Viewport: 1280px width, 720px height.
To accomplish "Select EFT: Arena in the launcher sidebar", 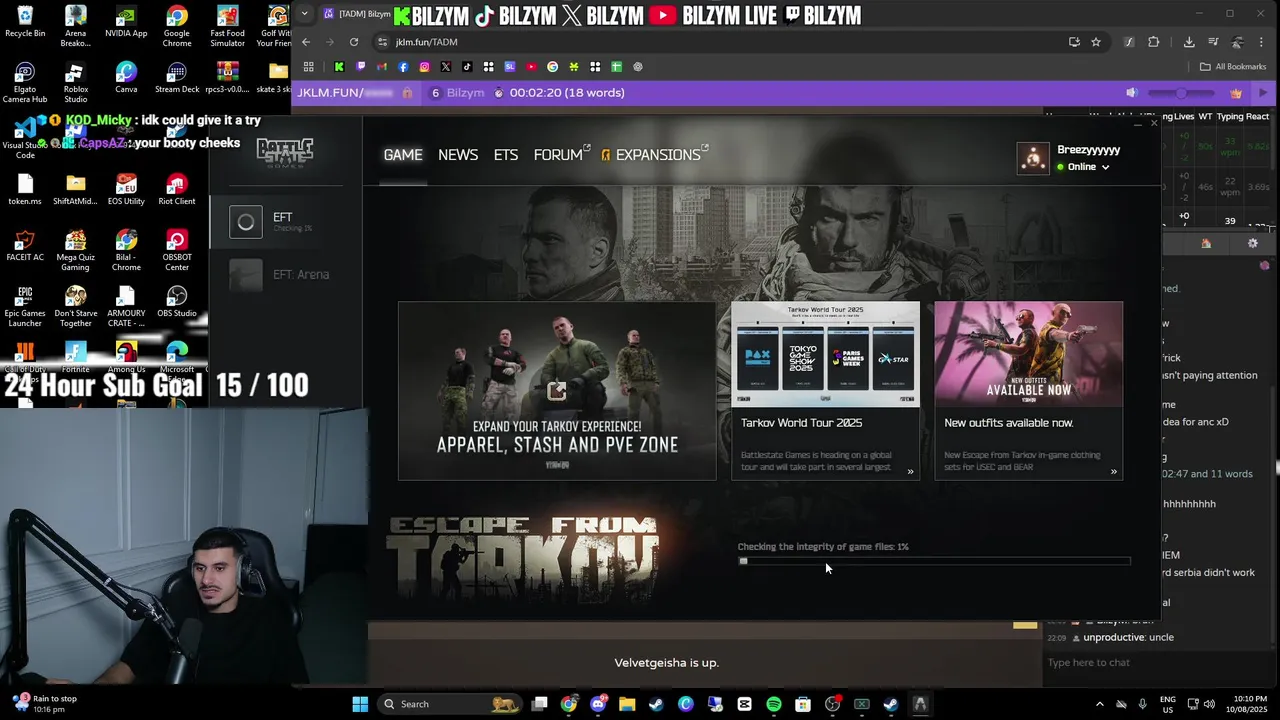I will pos(285,275).
